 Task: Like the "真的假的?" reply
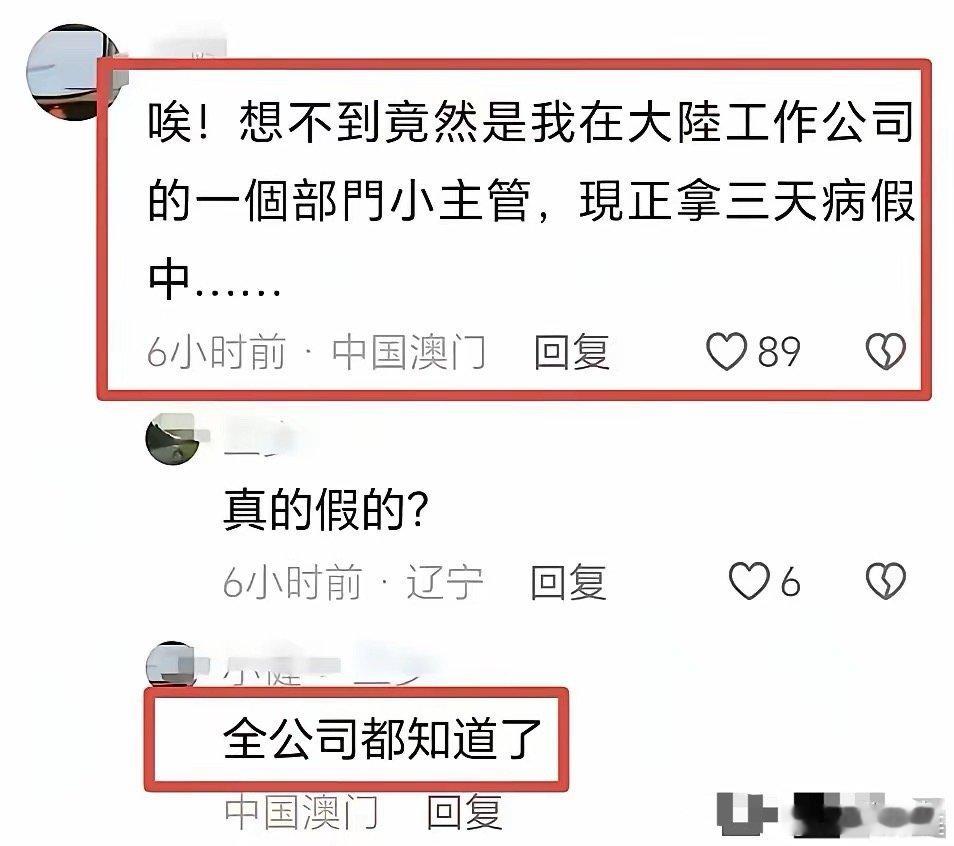pos(749,581)
